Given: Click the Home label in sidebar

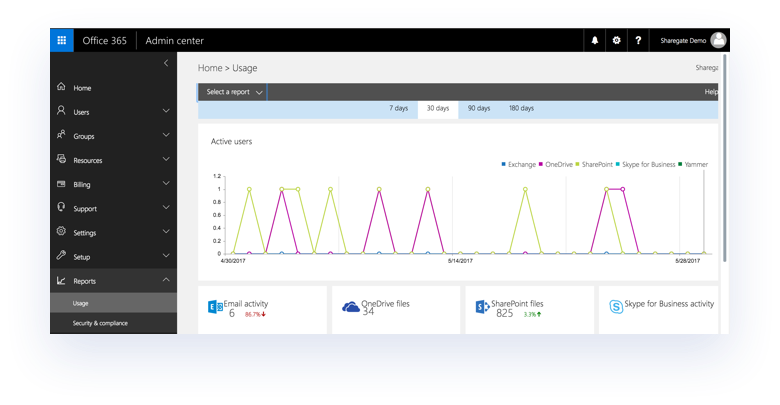Looking at the screenshot, I should pos(82,88).
